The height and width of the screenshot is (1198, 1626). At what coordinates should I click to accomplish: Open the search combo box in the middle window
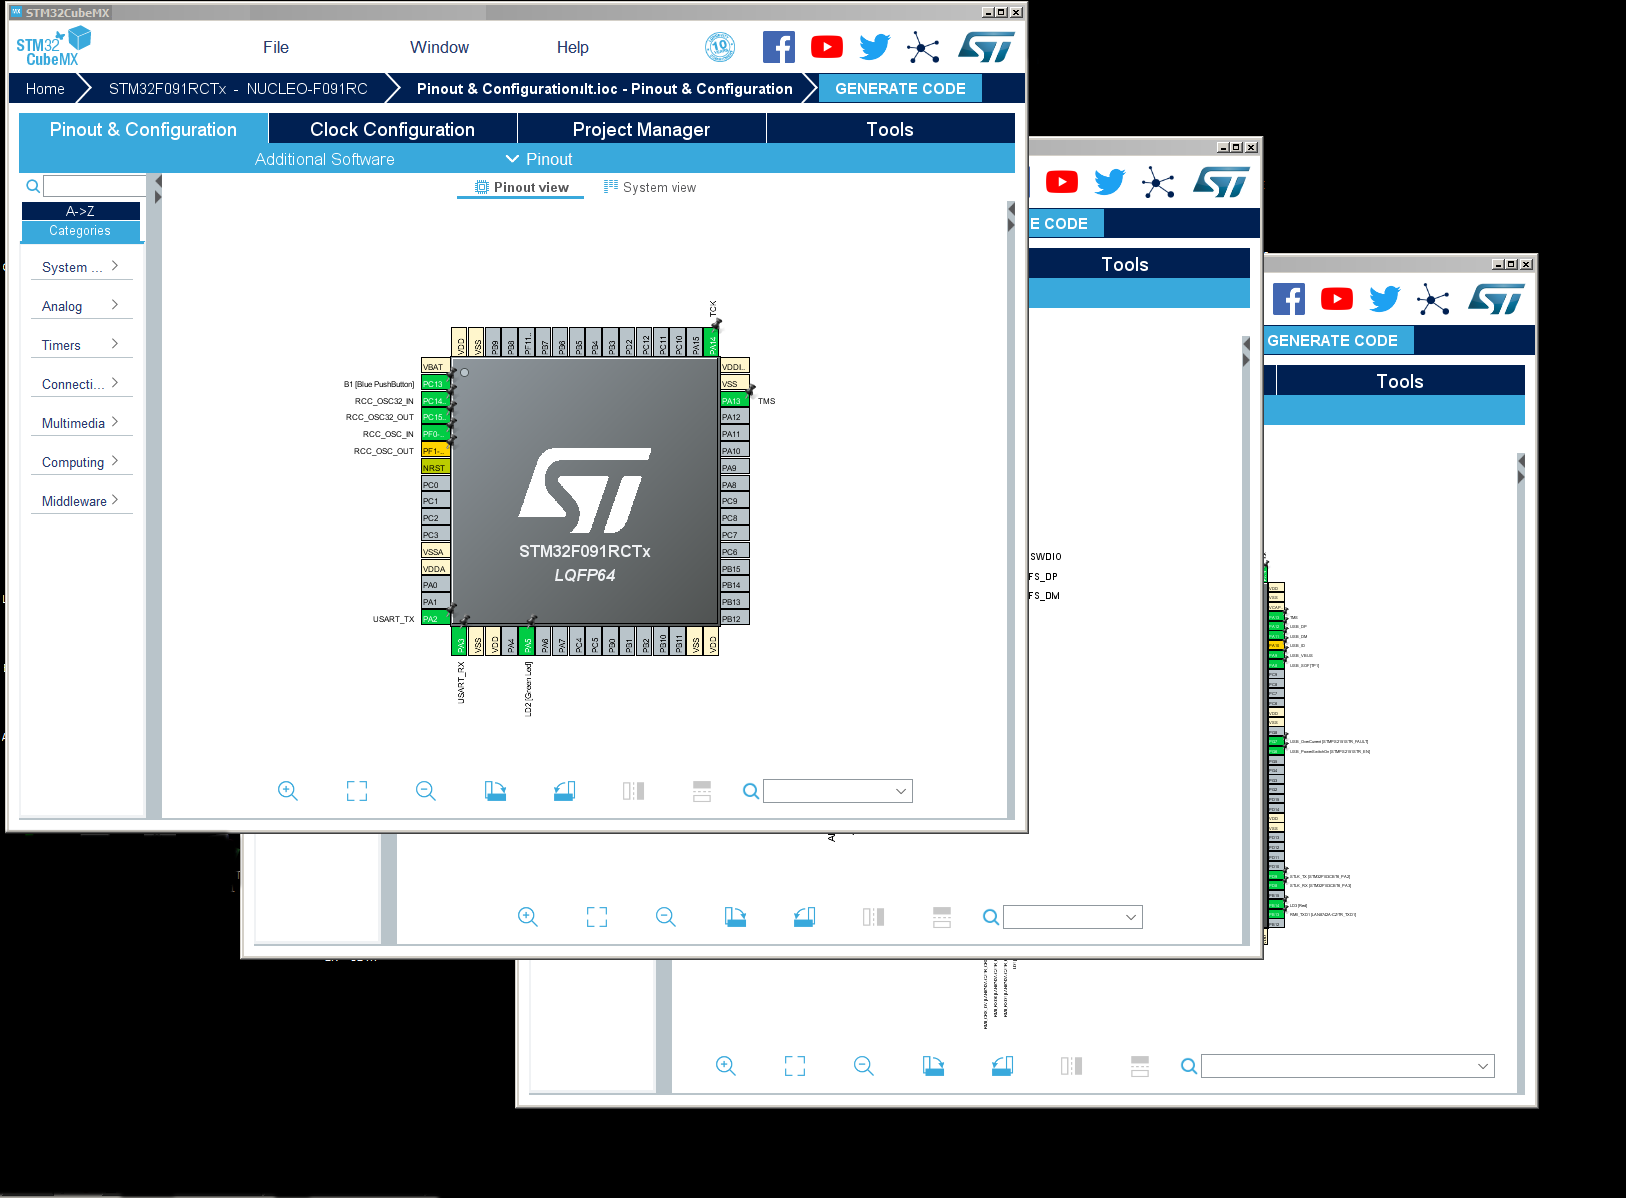click(1072, 917)
